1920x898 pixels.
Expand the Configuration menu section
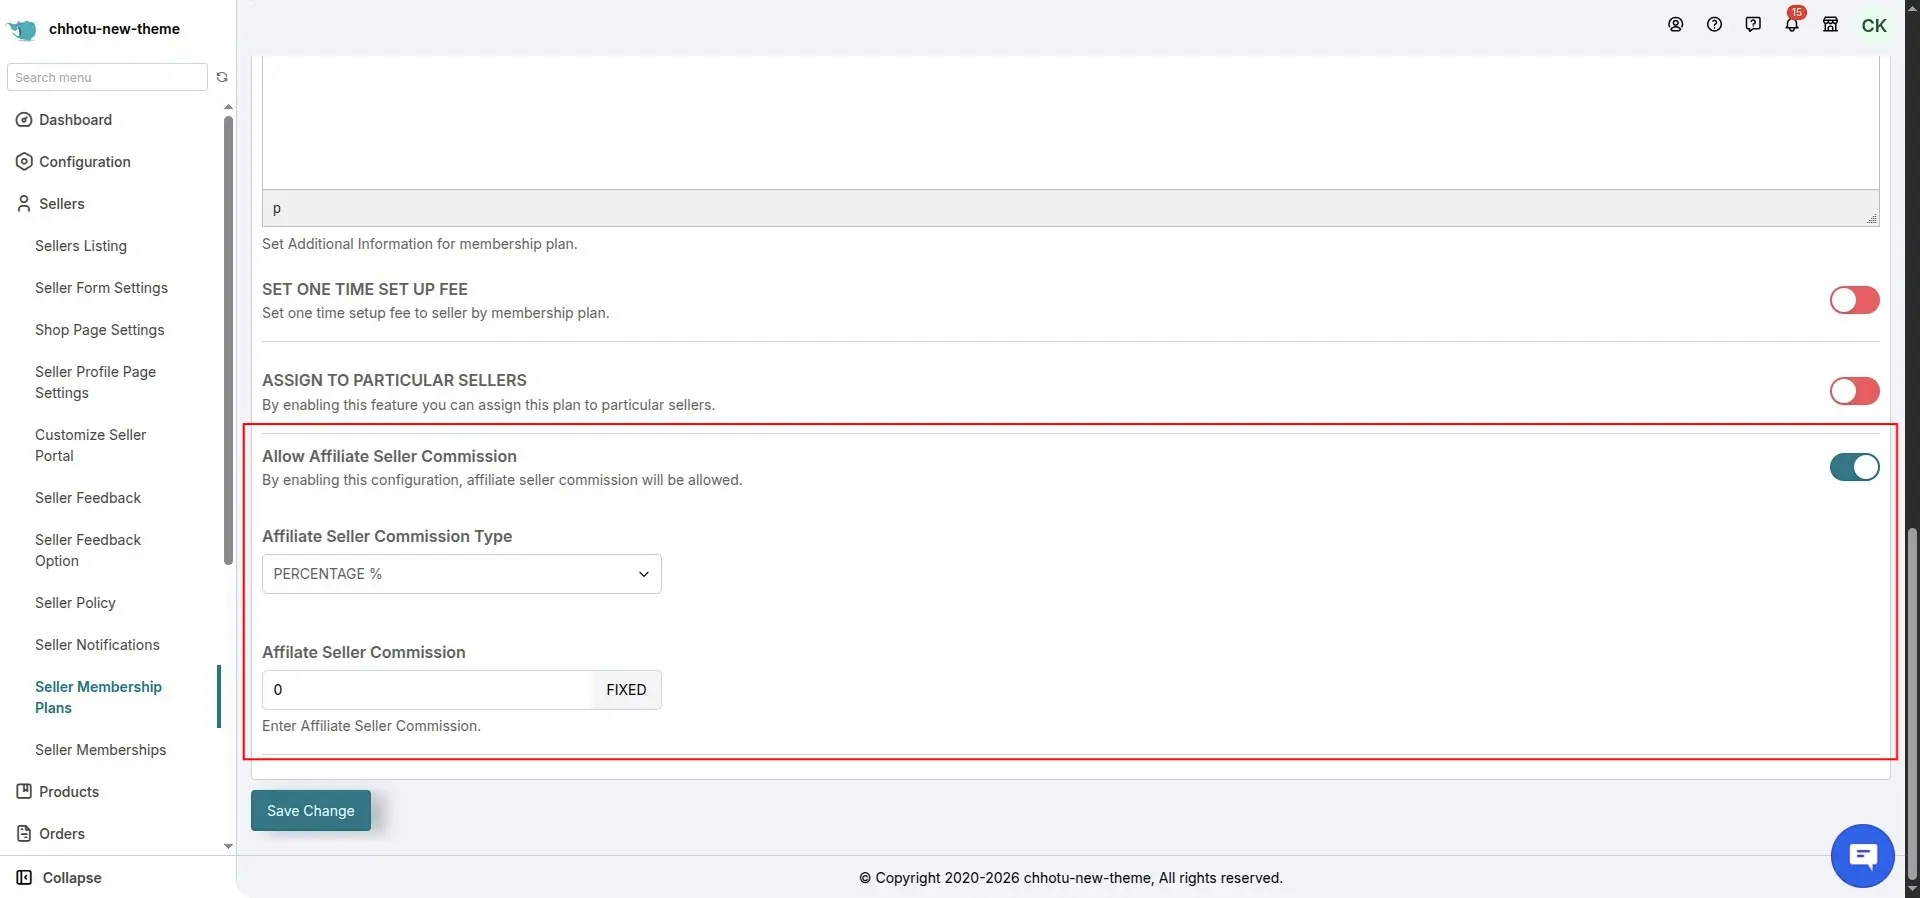pyautogui.click(x=85, y=162)
